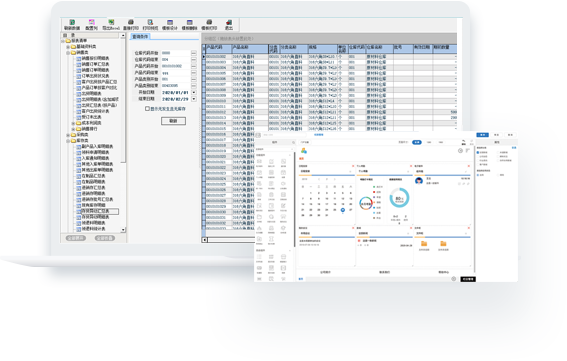
Task: Select the query conditions tab
Action: coord(140,37)
